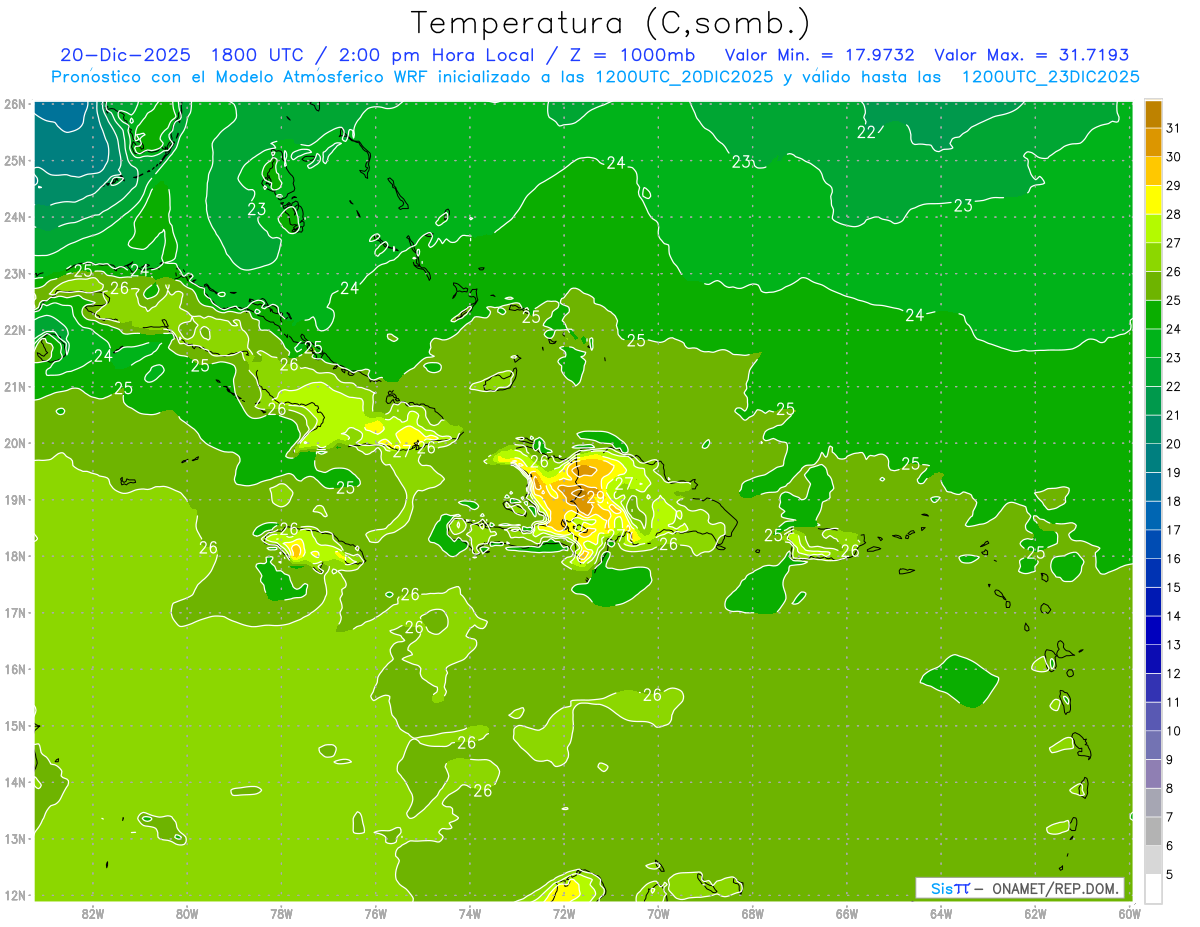Click the '1200UTC_20DIC2025' initialization text

[x=684, y=77]
